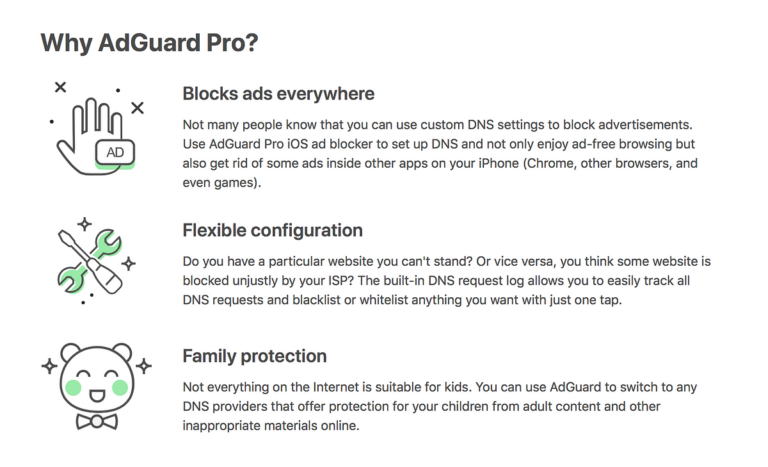This screenshot has height=467, width=768.
Task: Click the AD badge on the hand
Action: click(115, 152)
